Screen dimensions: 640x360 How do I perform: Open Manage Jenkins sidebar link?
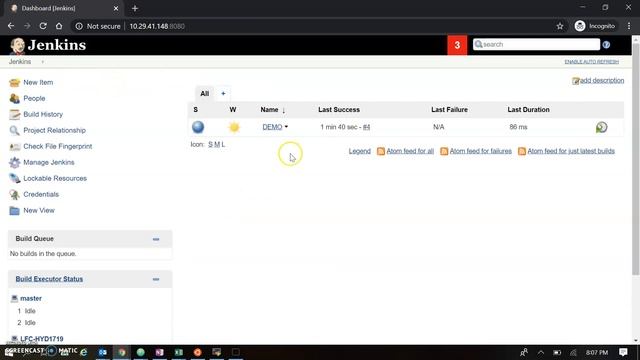(x=49, y=162)
